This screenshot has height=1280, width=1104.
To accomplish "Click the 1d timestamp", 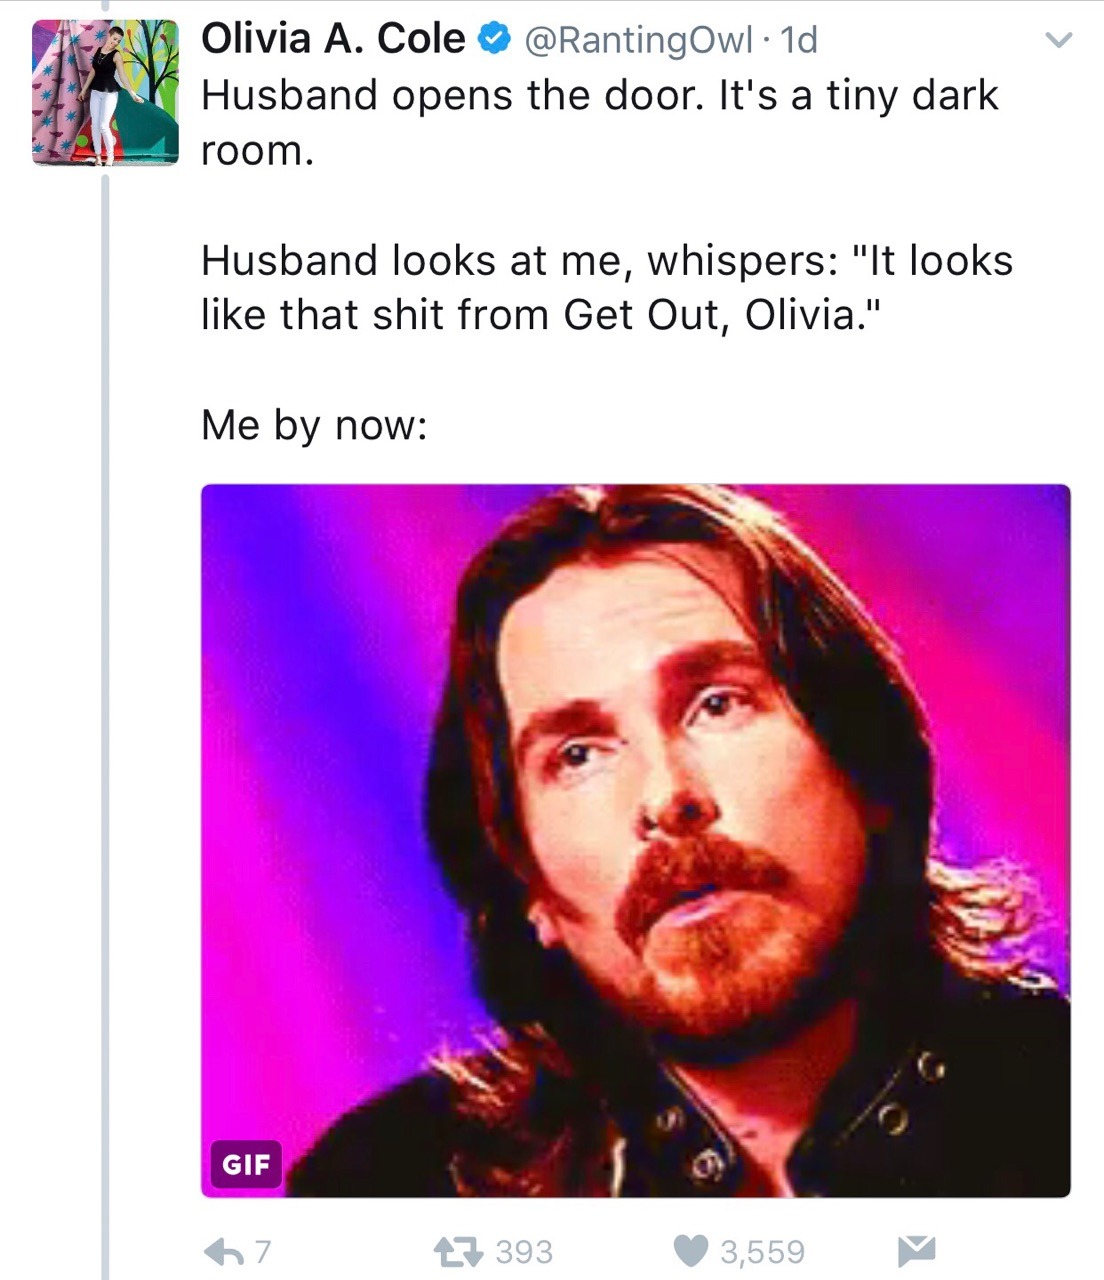I will pos(799,40).
